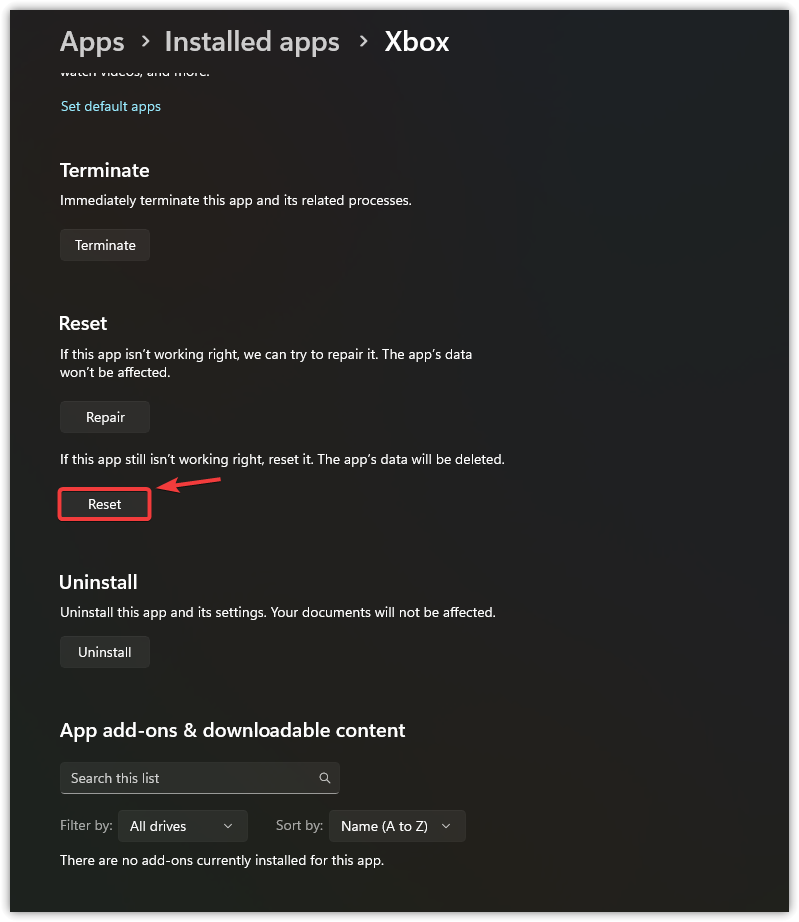This screenshot has height=922, width=799.
Task: Click the chevron between Apps and Installed apps
Action: pyautogui.click(x=145, y=41)
